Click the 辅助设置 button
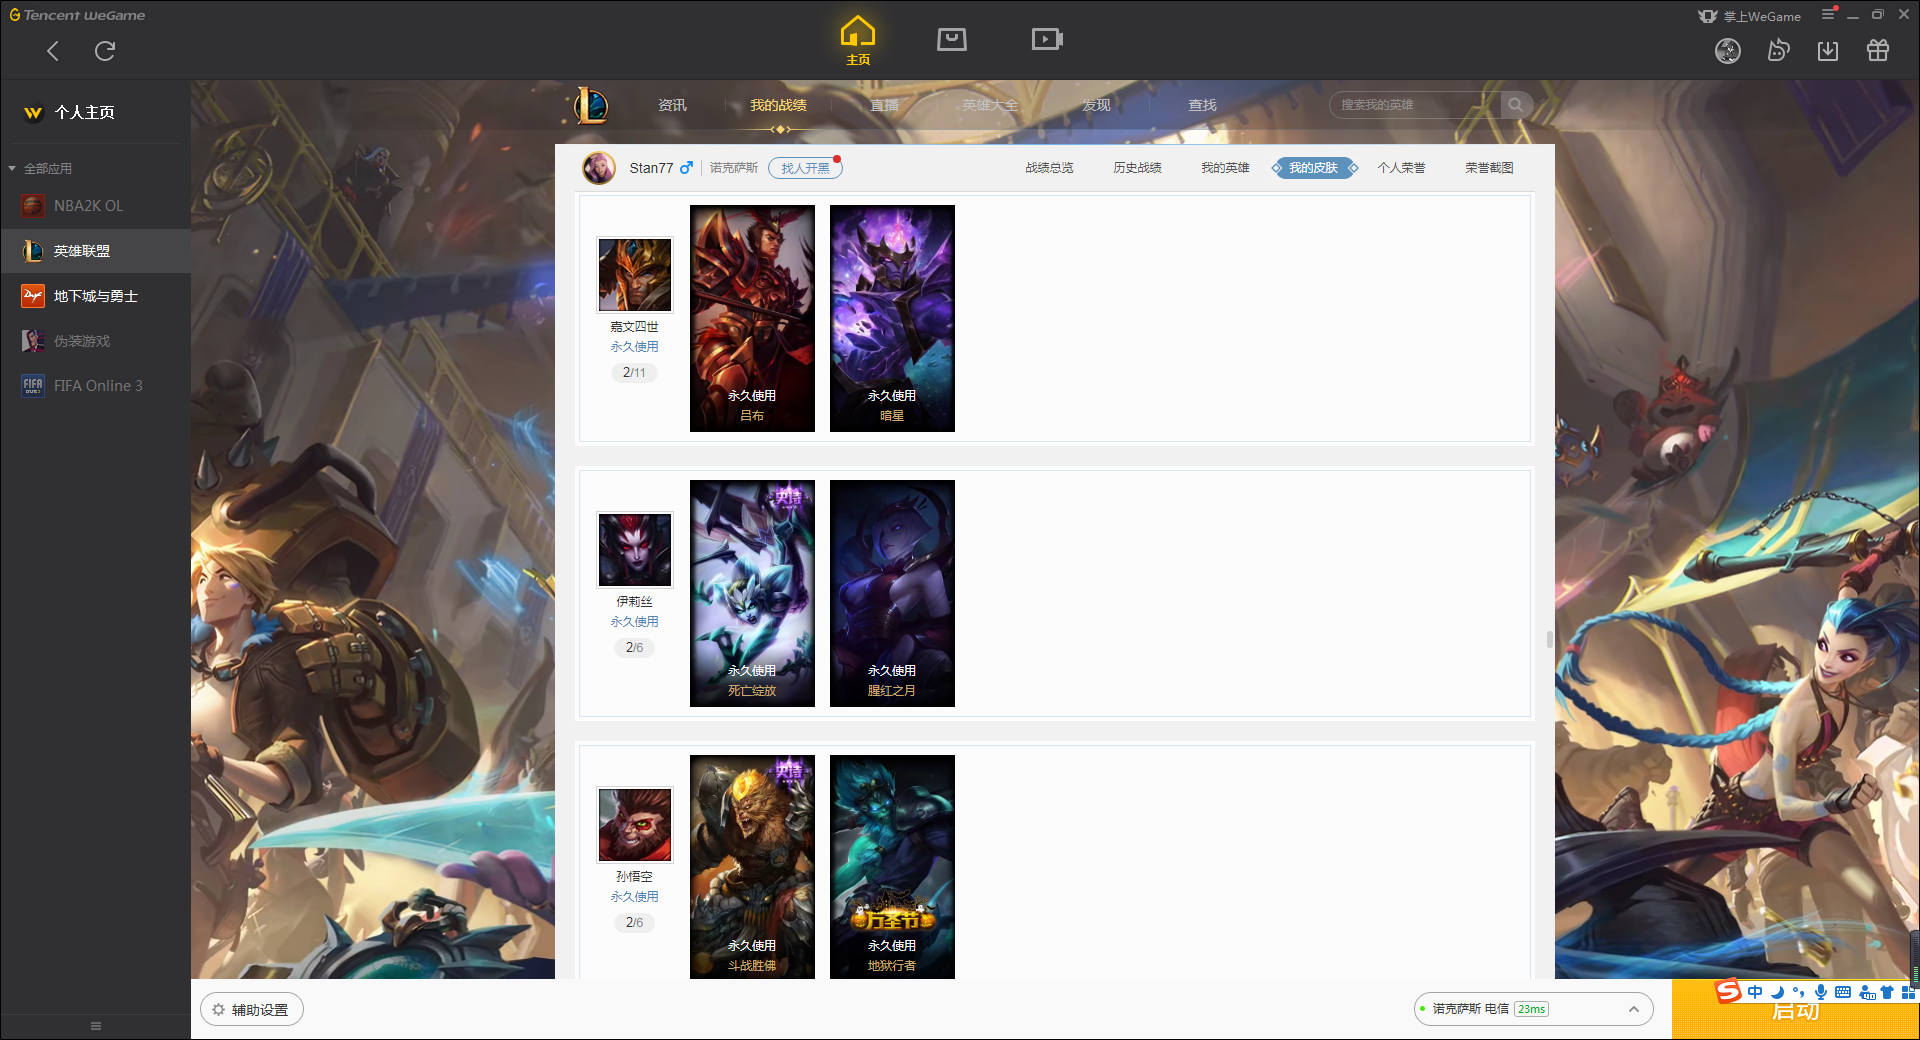The height and width of the screenshot is (1040, 1920). [x=252, y=1010]
